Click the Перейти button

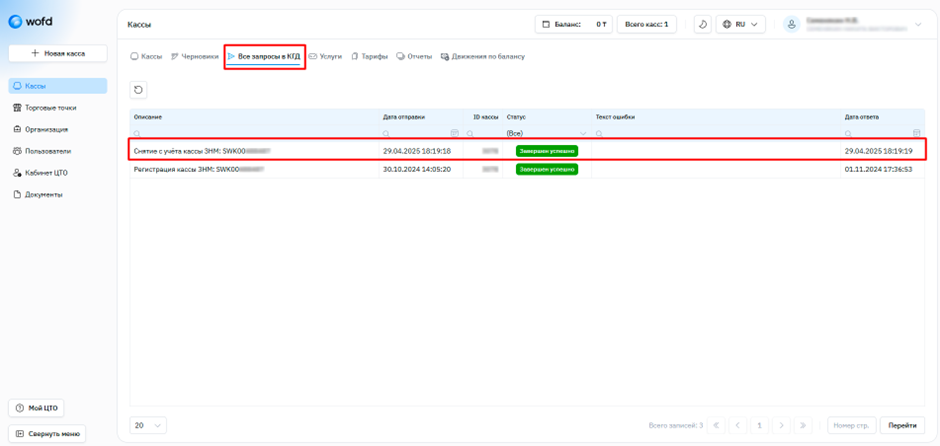[902, 425]
